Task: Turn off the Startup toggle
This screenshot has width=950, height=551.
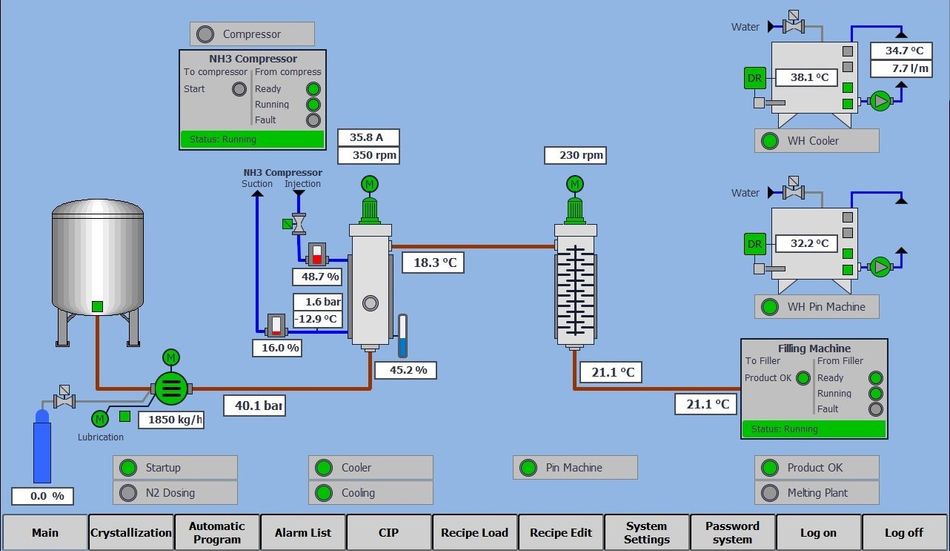Action: click(x=175, y=468)
